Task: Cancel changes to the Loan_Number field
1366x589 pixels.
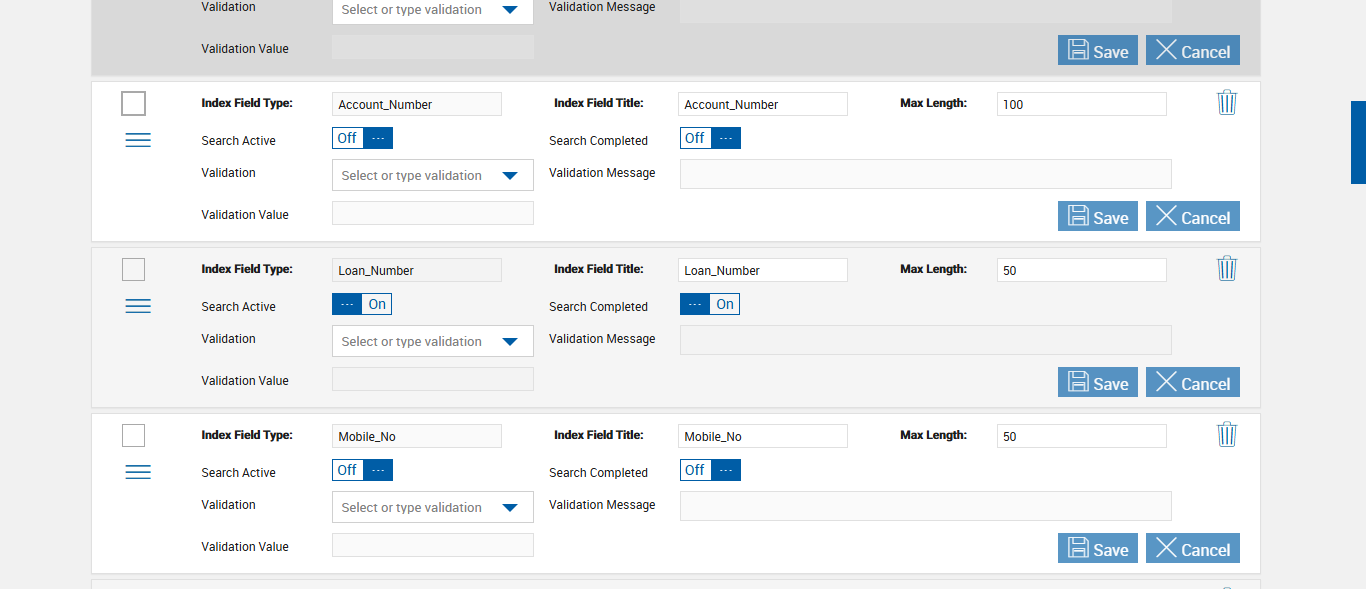Action: [1192, 383]
